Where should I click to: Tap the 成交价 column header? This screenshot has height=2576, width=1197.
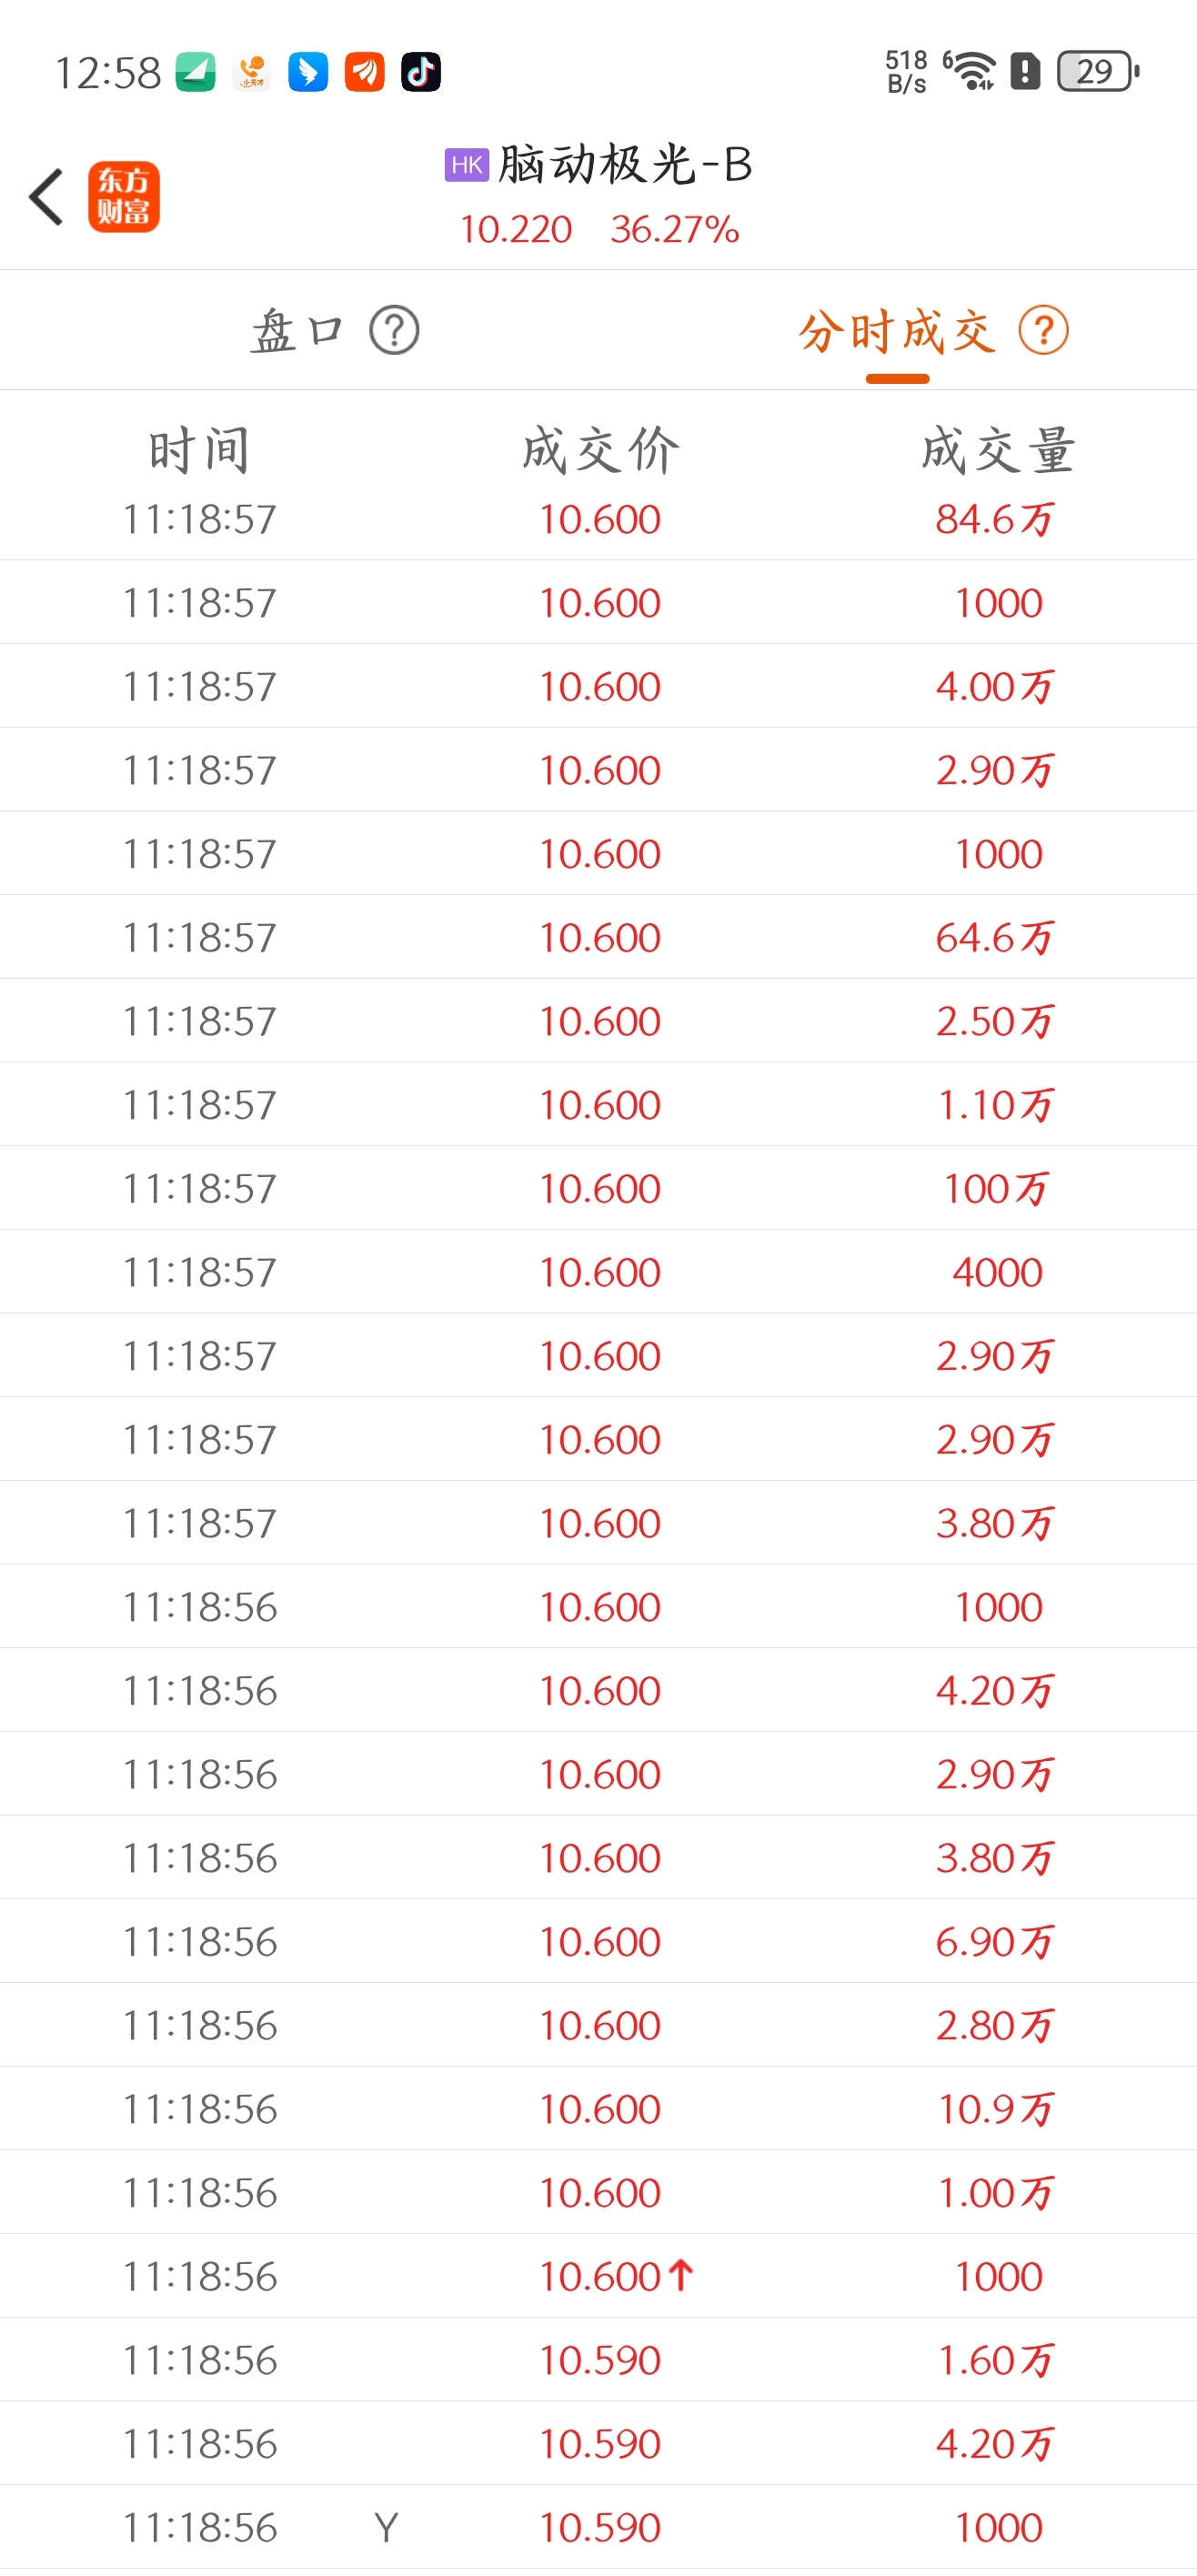coord(600,450)
